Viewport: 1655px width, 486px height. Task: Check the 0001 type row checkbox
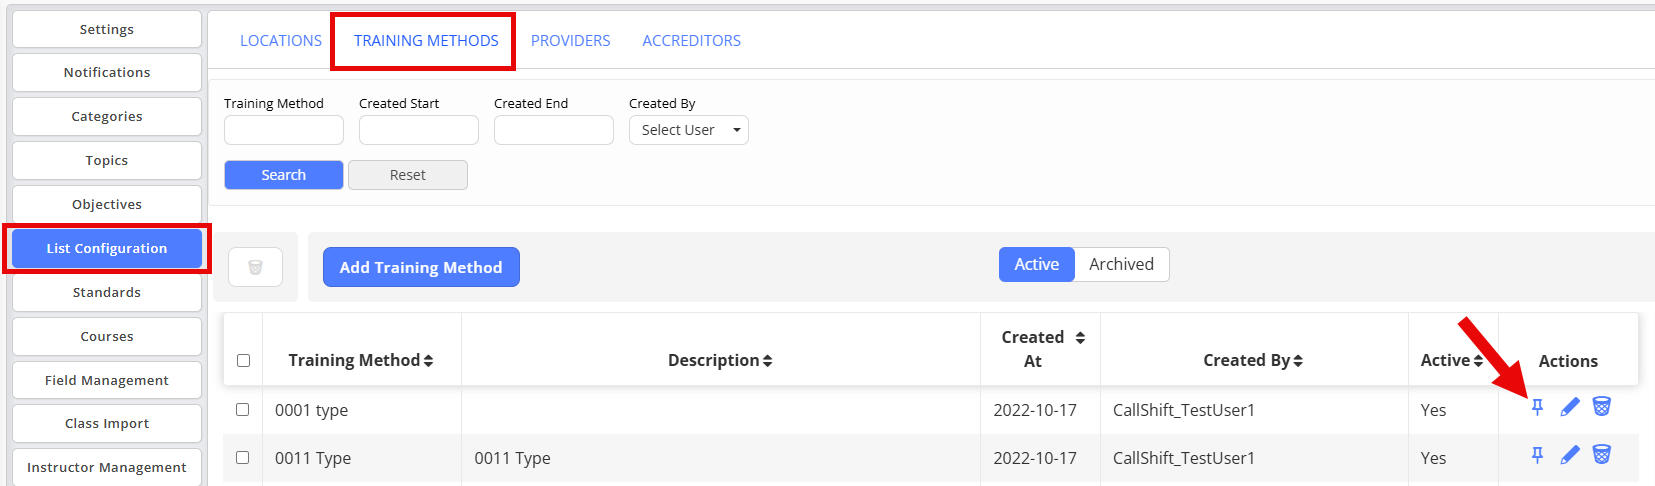click(242, 409)
